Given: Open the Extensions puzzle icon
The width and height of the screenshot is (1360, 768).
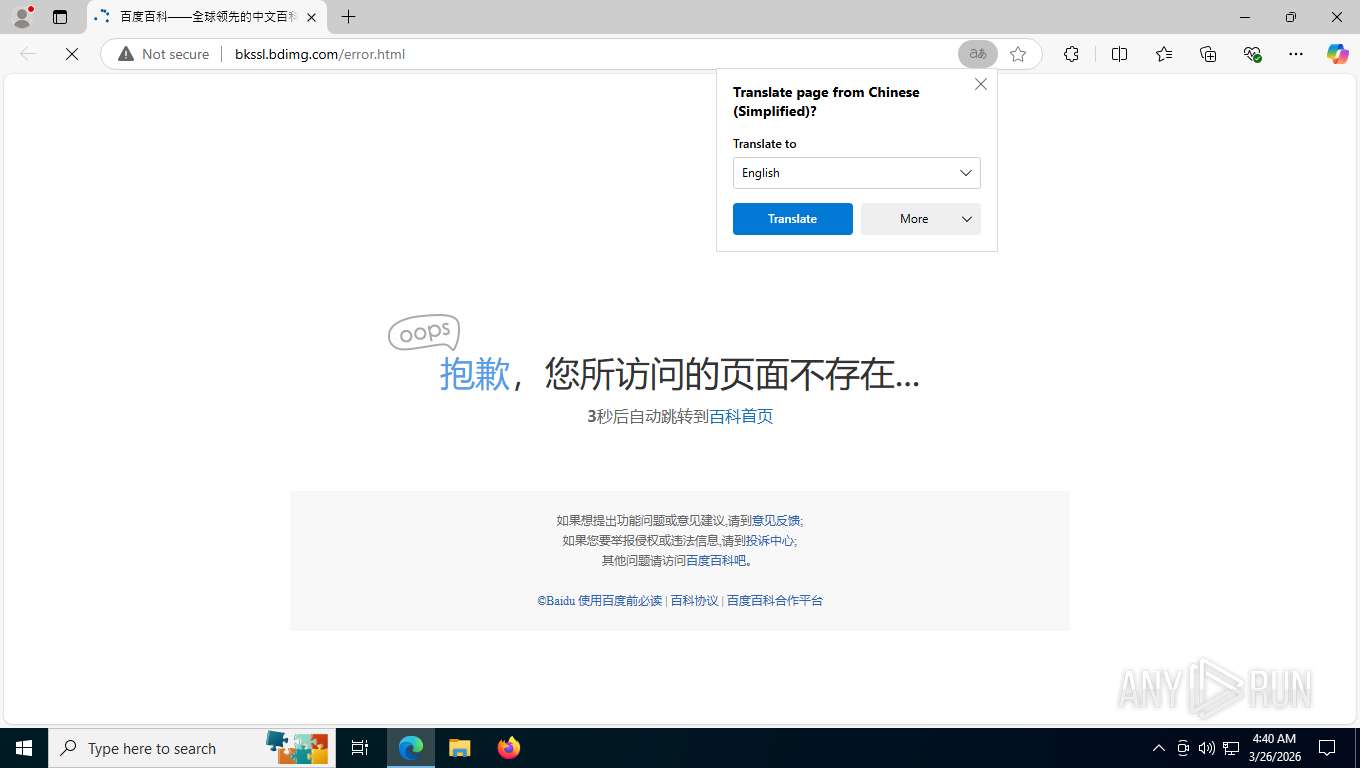Looking at the screenshot, I should click(1071, 54).
